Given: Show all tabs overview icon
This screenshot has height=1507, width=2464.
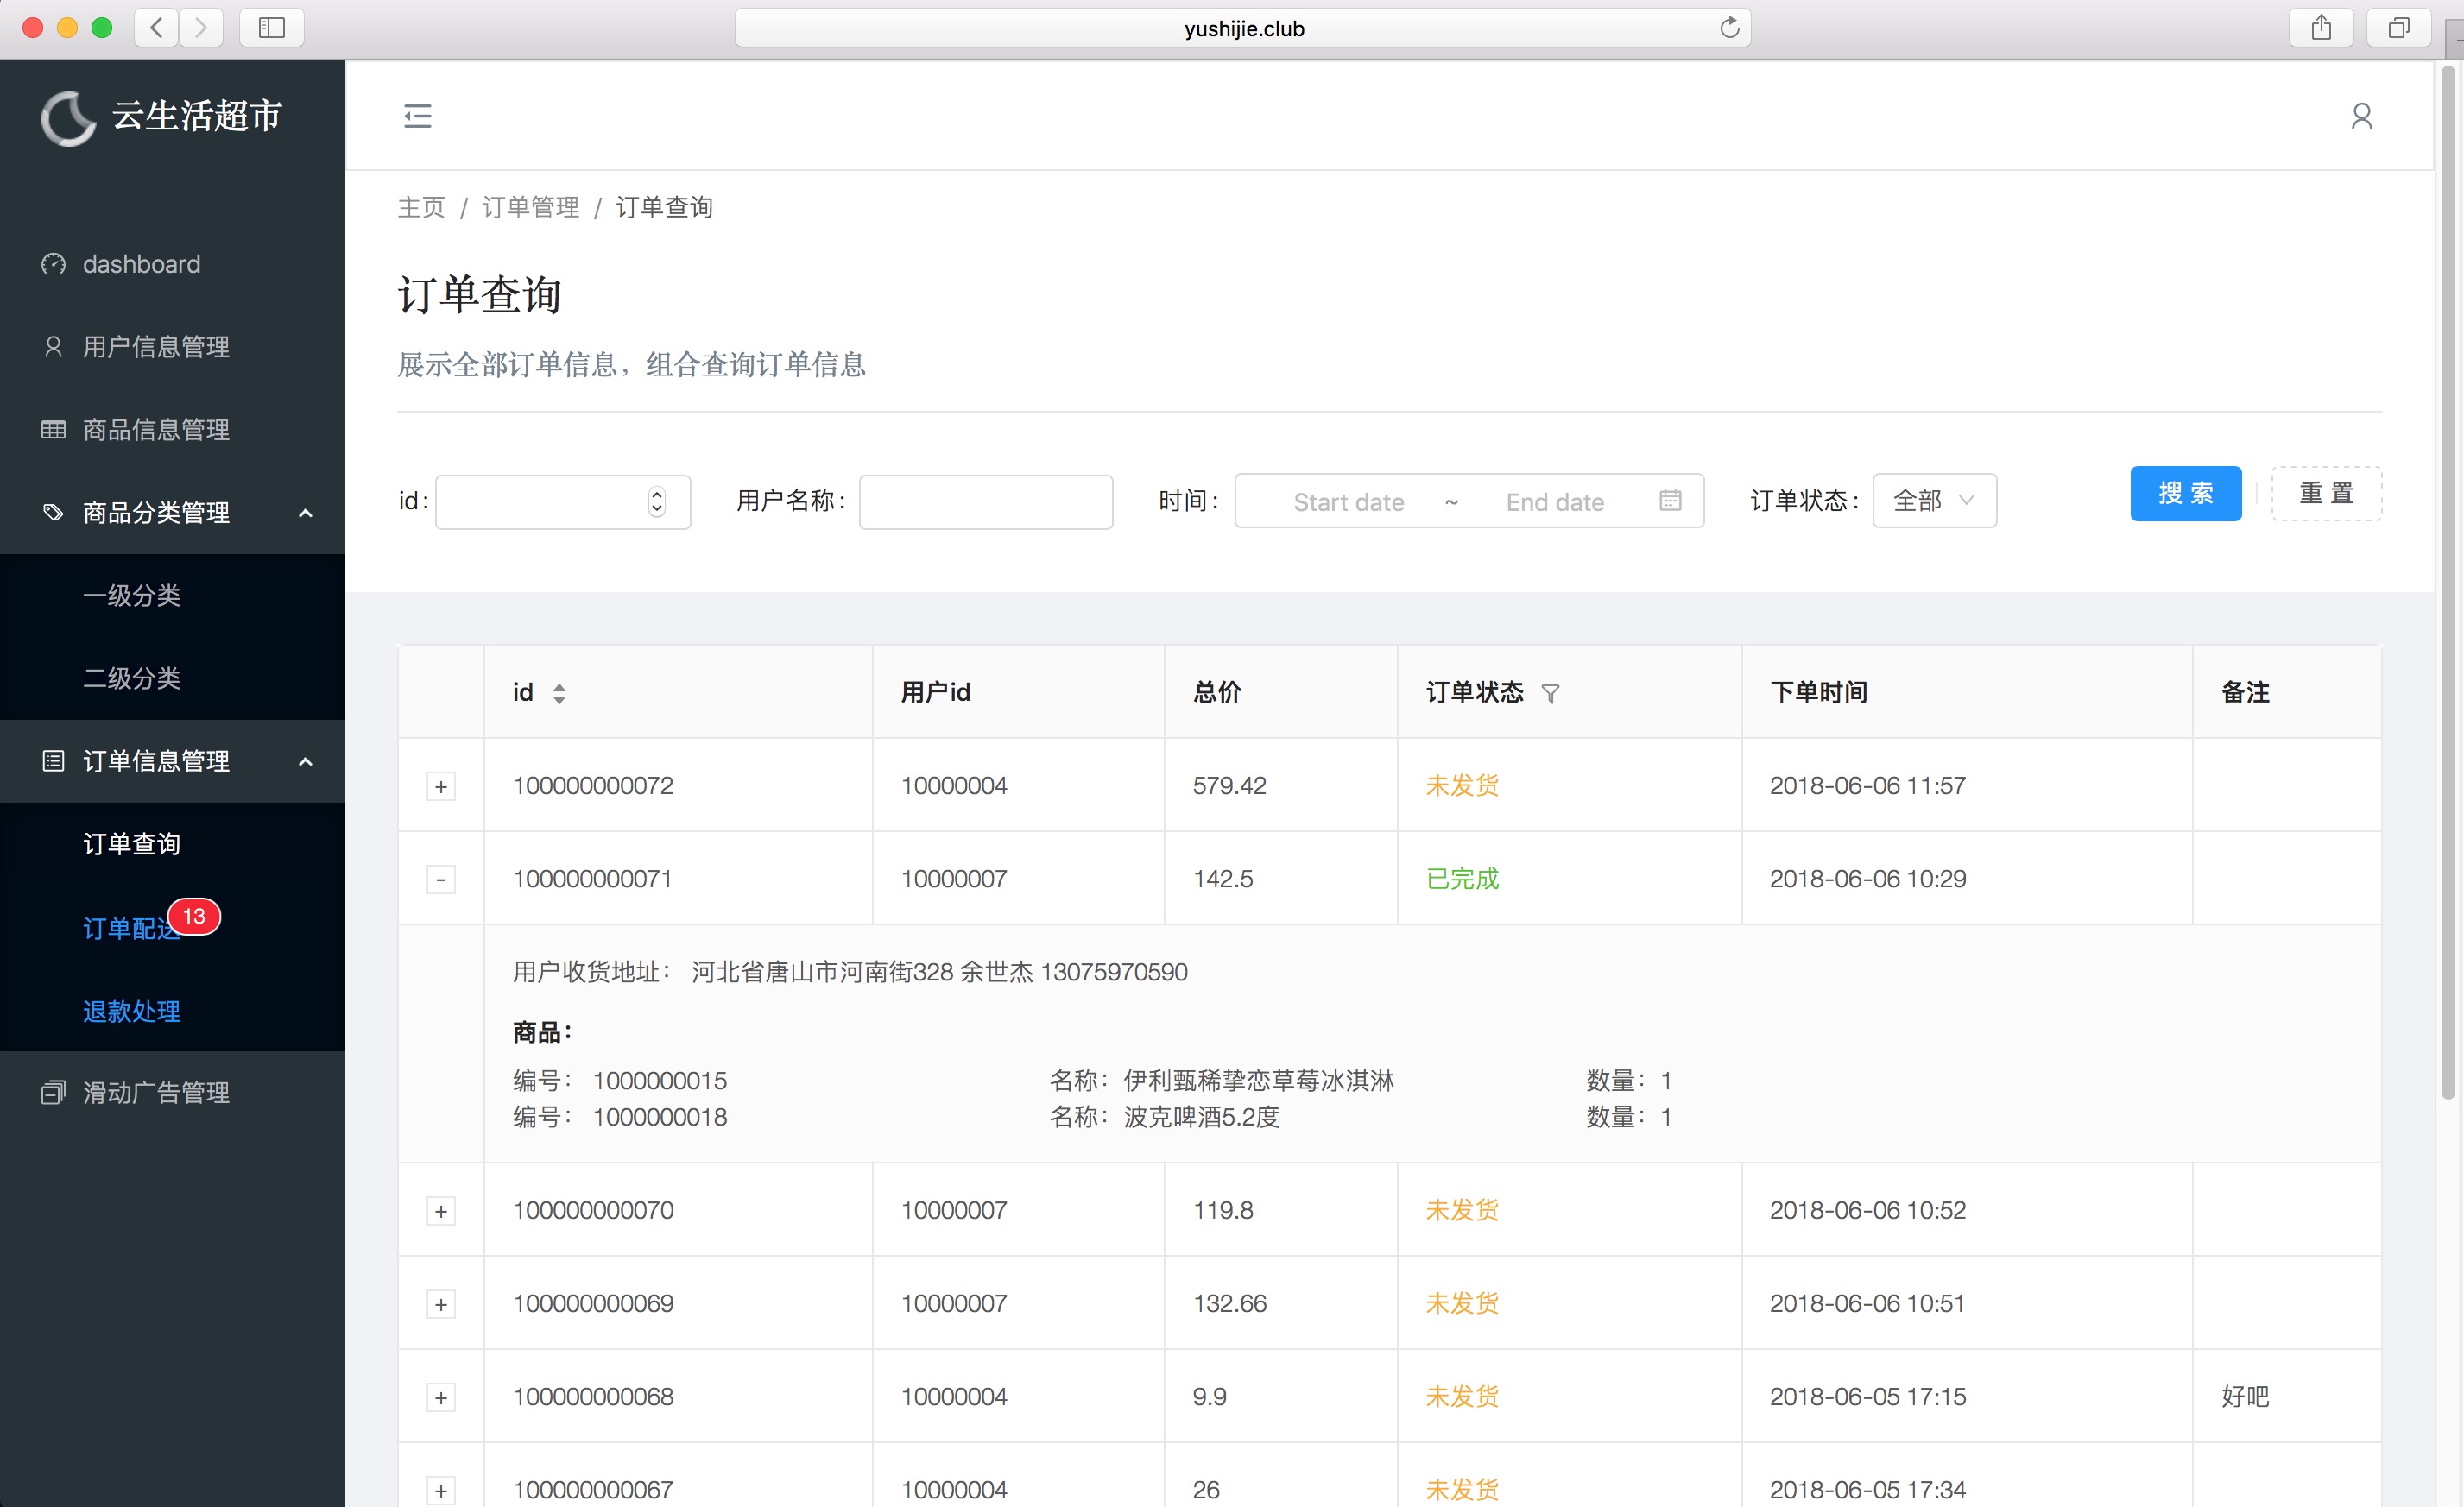Looking at the screenshot, I should coord(2398,28).
